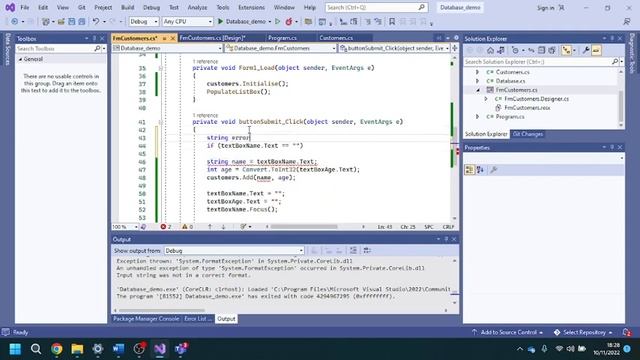Click Pending Changes Filter icon in Solution Explorer
The width and height of the screenshot is (640, 360).
[x=516, y=50]
